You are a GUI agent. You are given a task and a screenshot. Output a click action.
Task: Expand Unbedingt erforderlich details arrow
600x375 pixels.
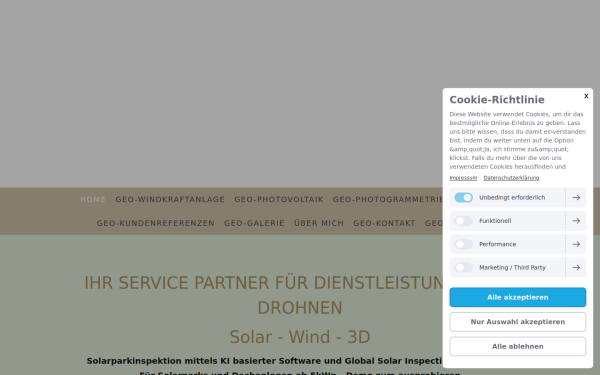576,197
